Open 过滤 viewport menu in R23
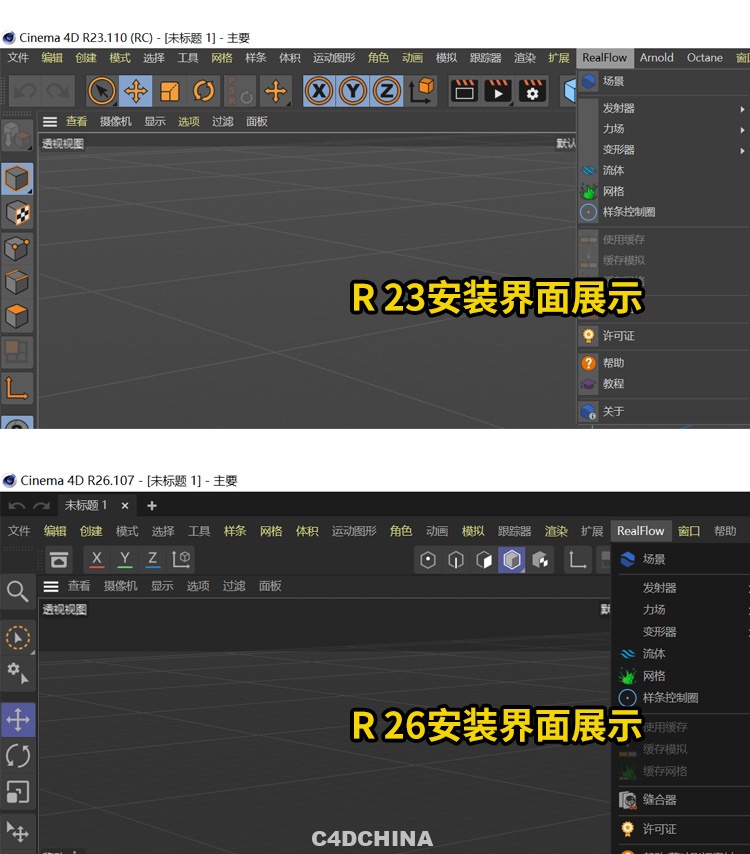Viewport: 750px width, 854px height. 223,121
